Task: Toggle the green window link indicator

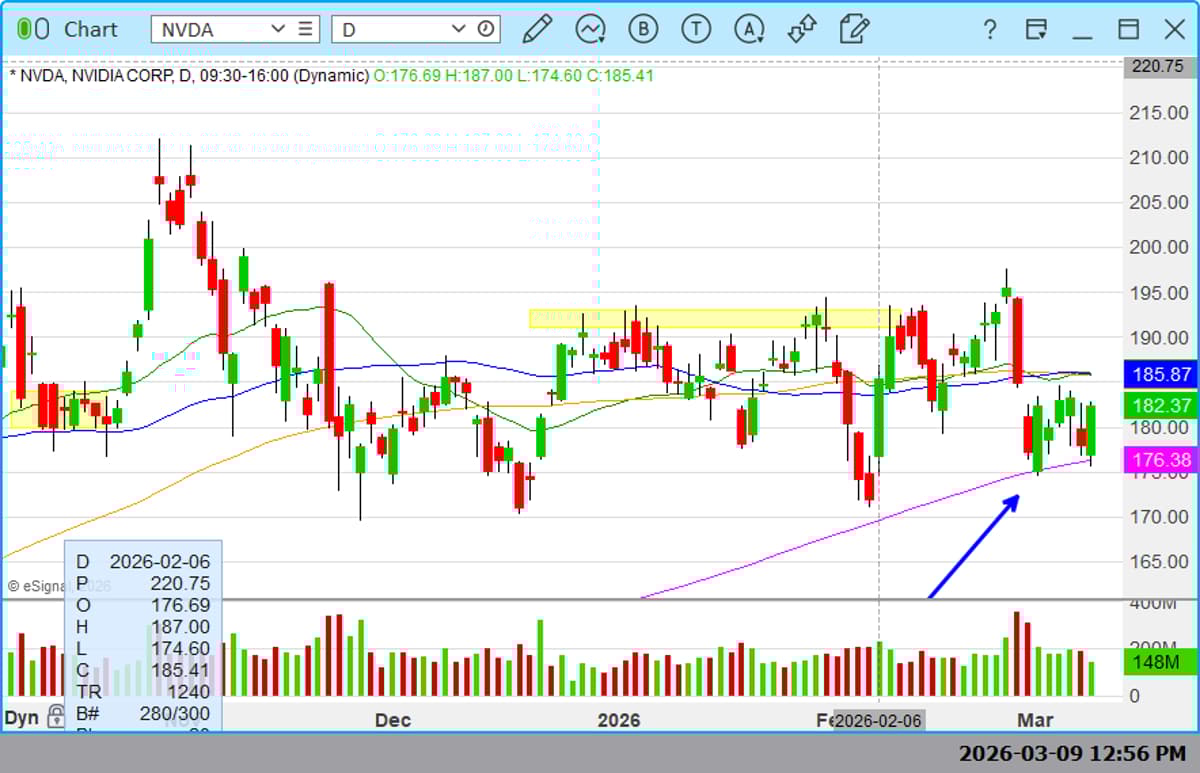Action: pyautogui.click(x=33, y=29)
